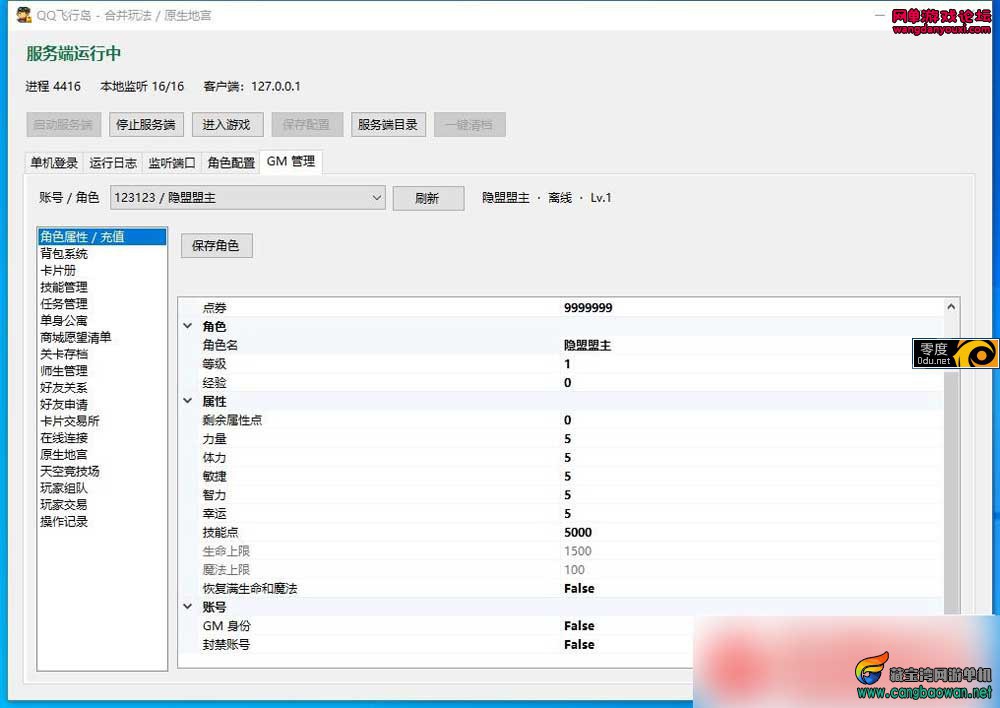The height and width of the screenshot is (708, 1000).
Task: Select 卡片交易所 in the left list
Action: (x=102, y=421)
